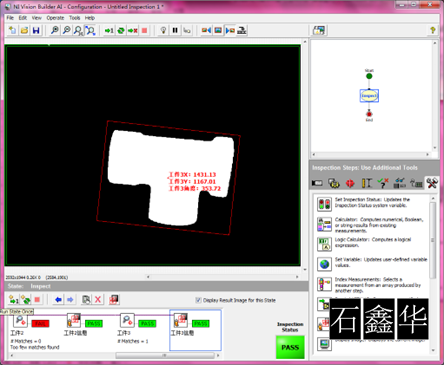Open the Help menu
This screenshot has width=444, height=365.
pos(90,18)
